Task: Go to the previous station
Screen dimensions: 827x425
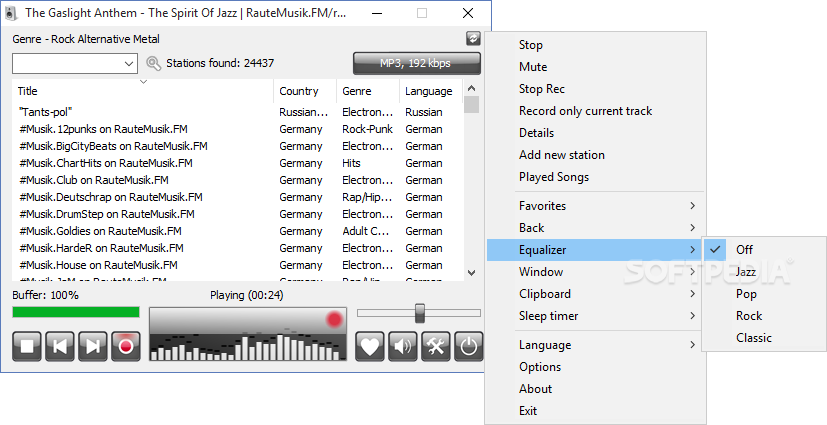Action: 60,346
